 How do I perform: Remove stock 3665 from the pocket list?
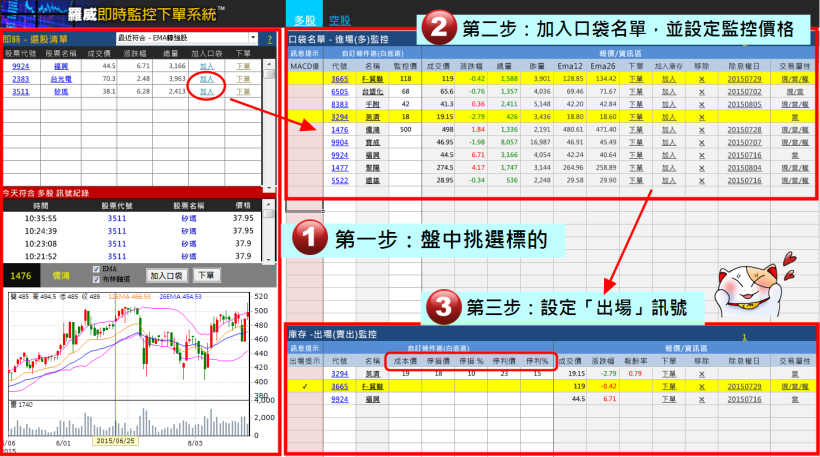coord(701,79)
